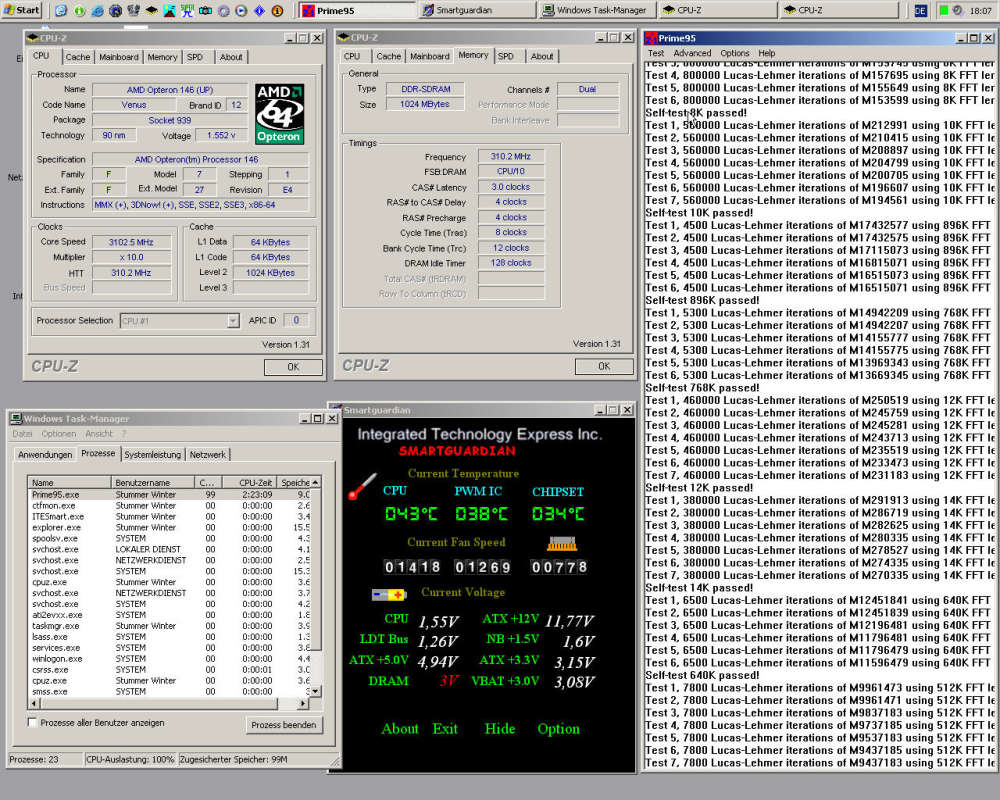1000x800 pixels.
Task: Click the Name field 'AMD Opteron 146 (UP)'
Action: pos(170,90)
